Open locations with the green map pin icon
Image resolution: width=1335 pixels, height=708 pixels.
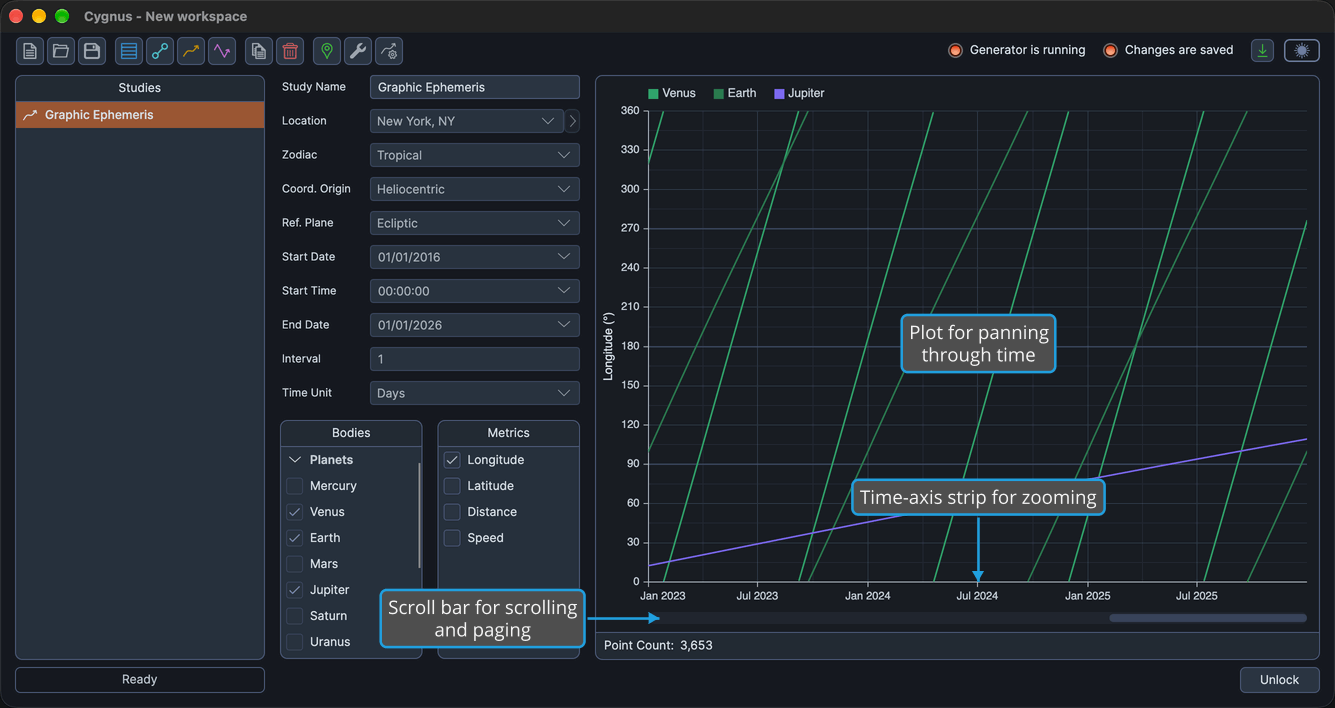[x=327, y=51]
